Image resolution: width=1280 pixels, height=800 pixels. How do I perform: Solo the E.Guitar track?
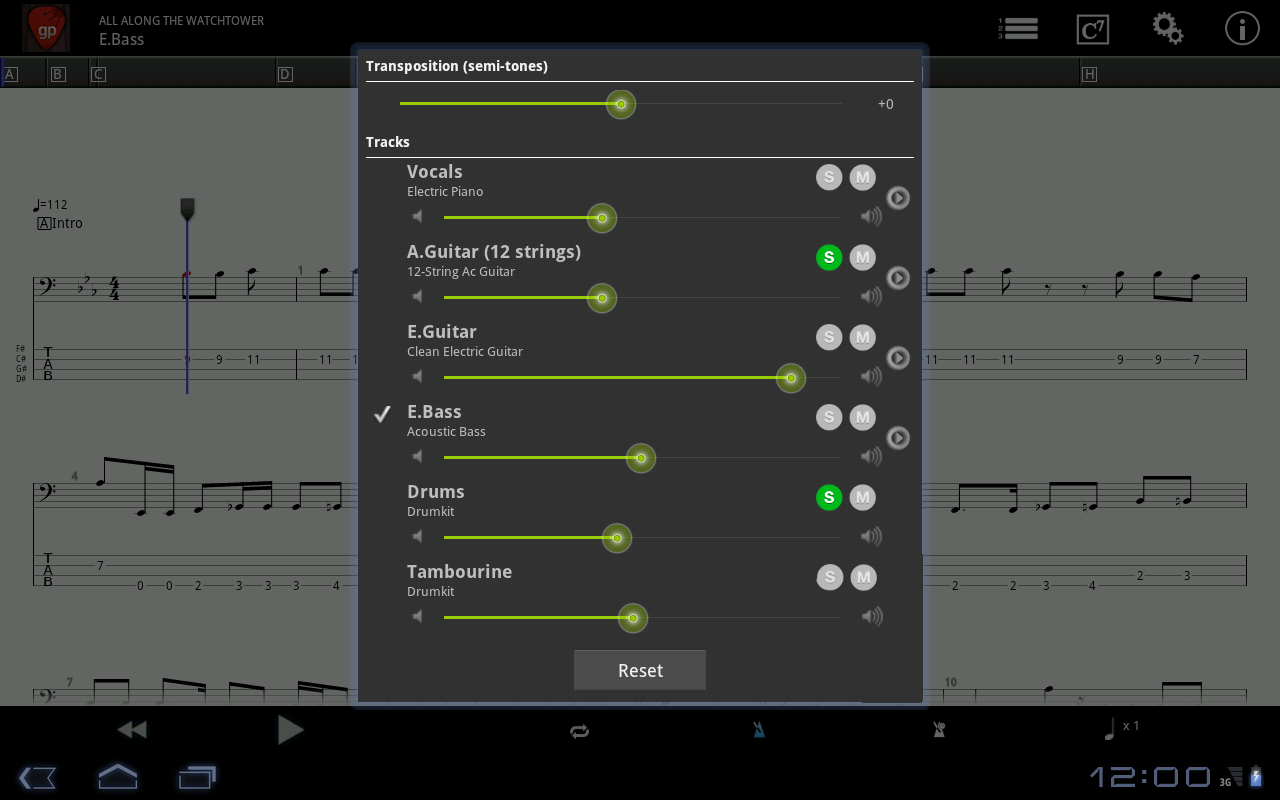[829, 337]
